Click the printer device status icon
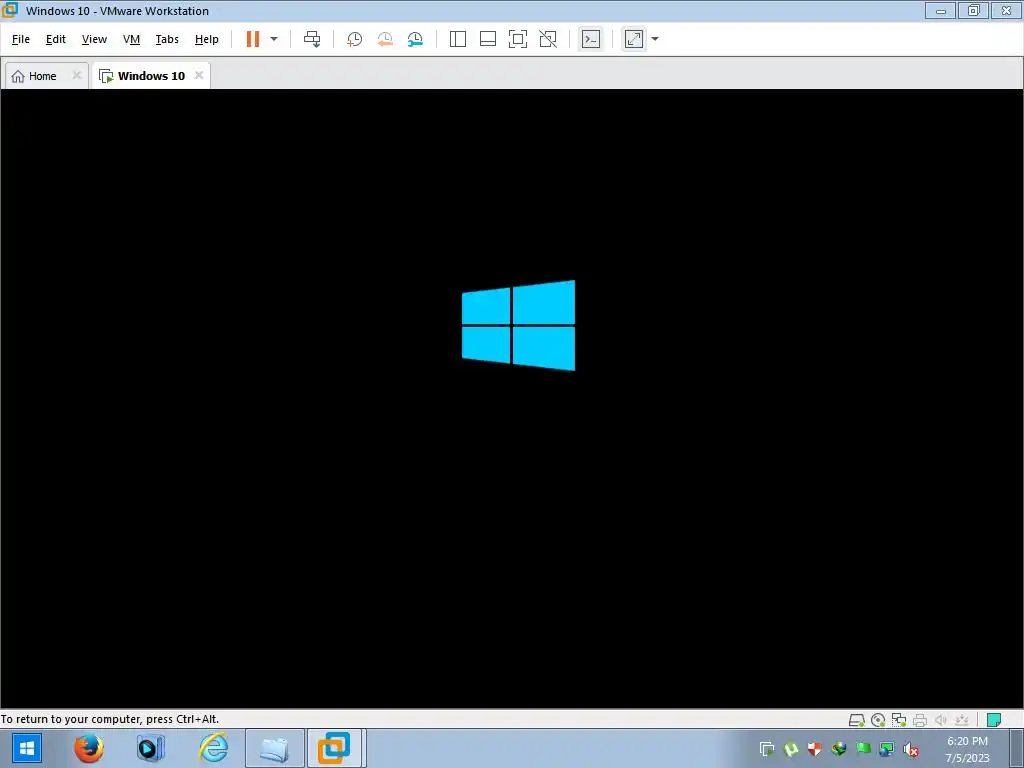The width and height of the screenshot is (1024, 768). click(920, 720)
